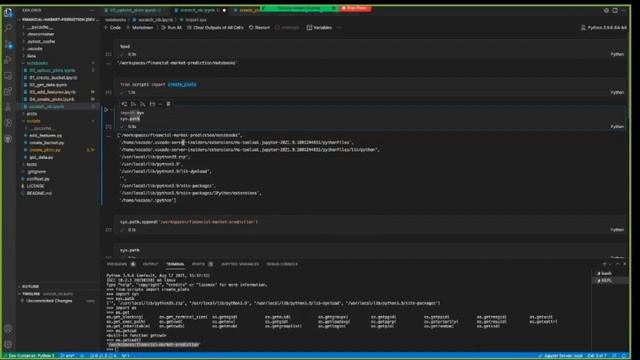Expand the .vscode folder
Screen dimensions: 640x360
tap(35, 49)
